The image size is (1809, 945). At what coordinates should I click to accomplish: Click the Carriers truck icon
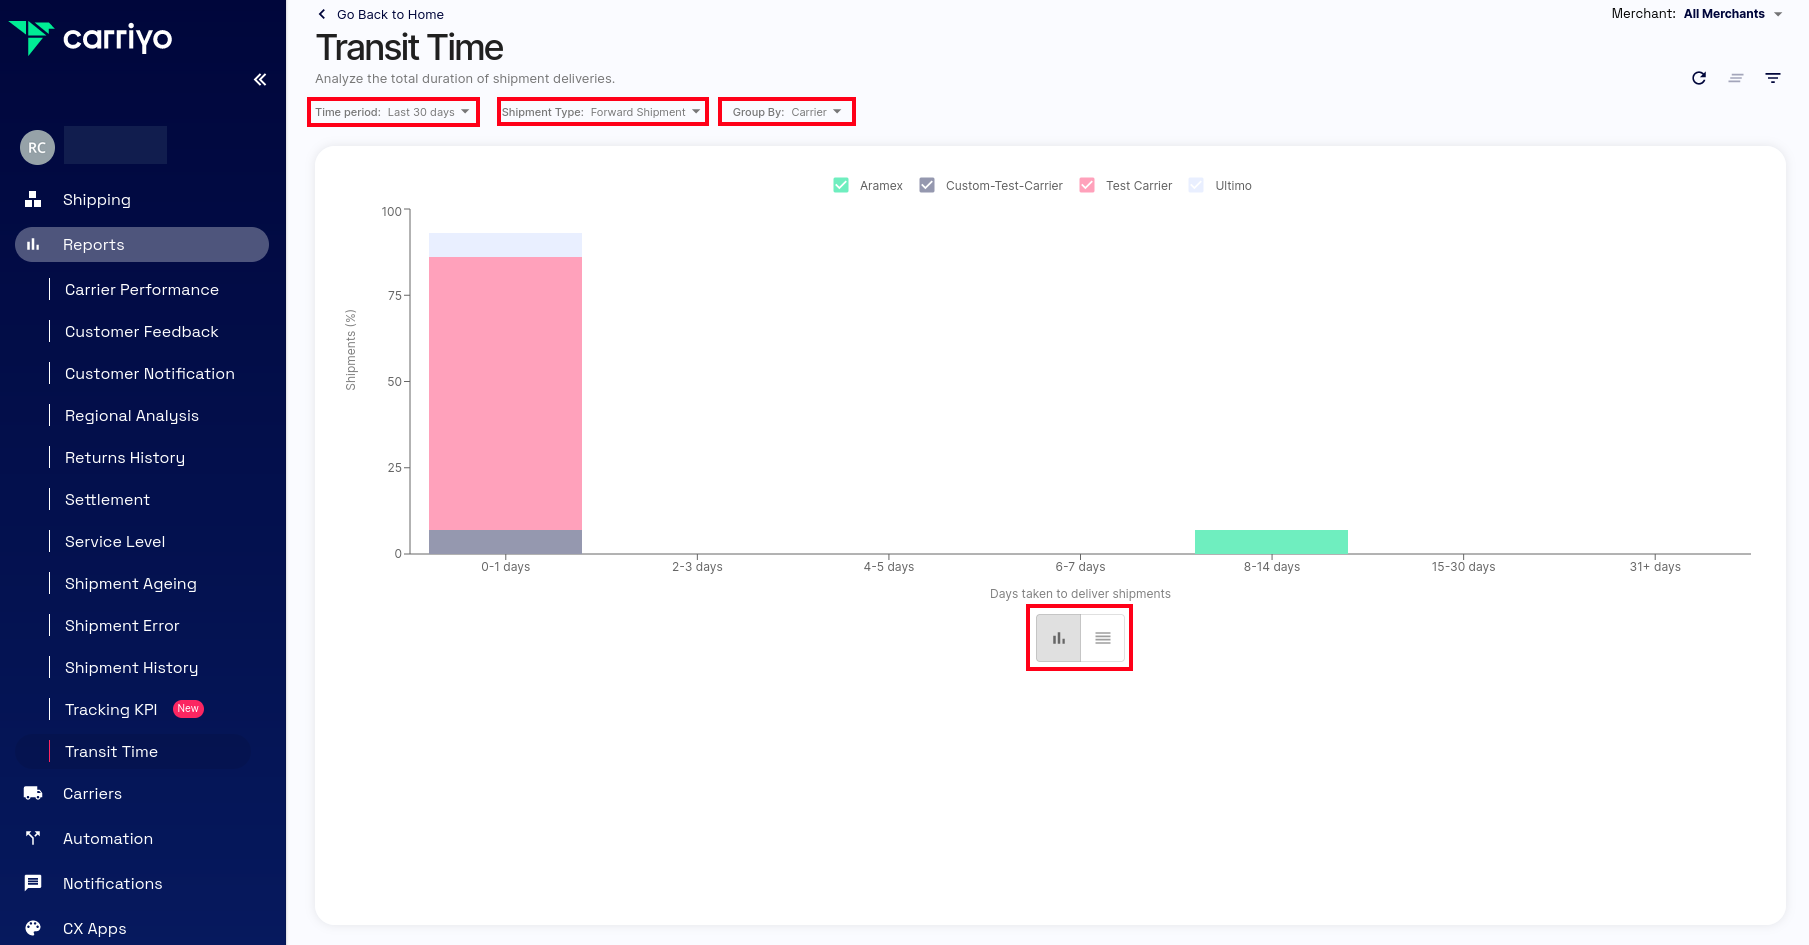click(33, 793)
